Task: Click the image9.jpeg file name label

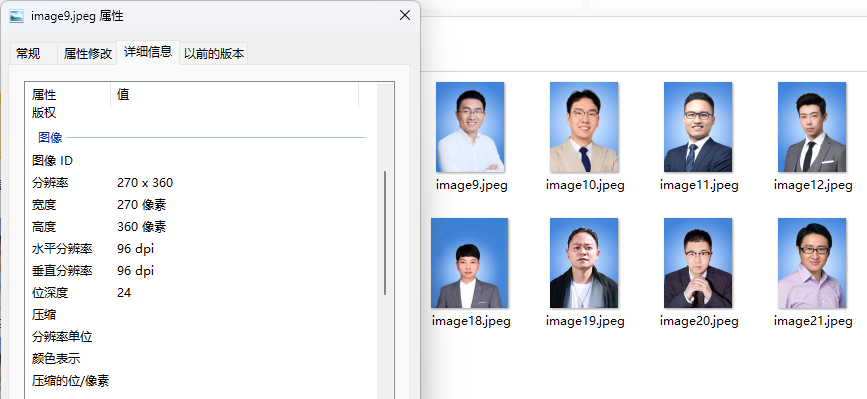Action: click(x=471, y=185)
